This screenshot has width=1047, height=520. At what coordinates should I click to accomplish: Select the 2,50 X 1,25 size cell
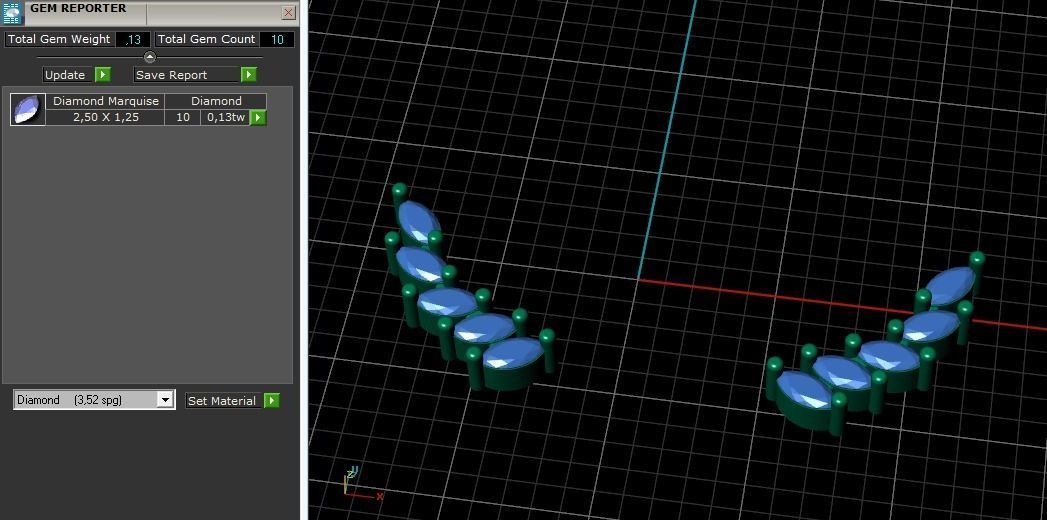[x=106, y=117]
